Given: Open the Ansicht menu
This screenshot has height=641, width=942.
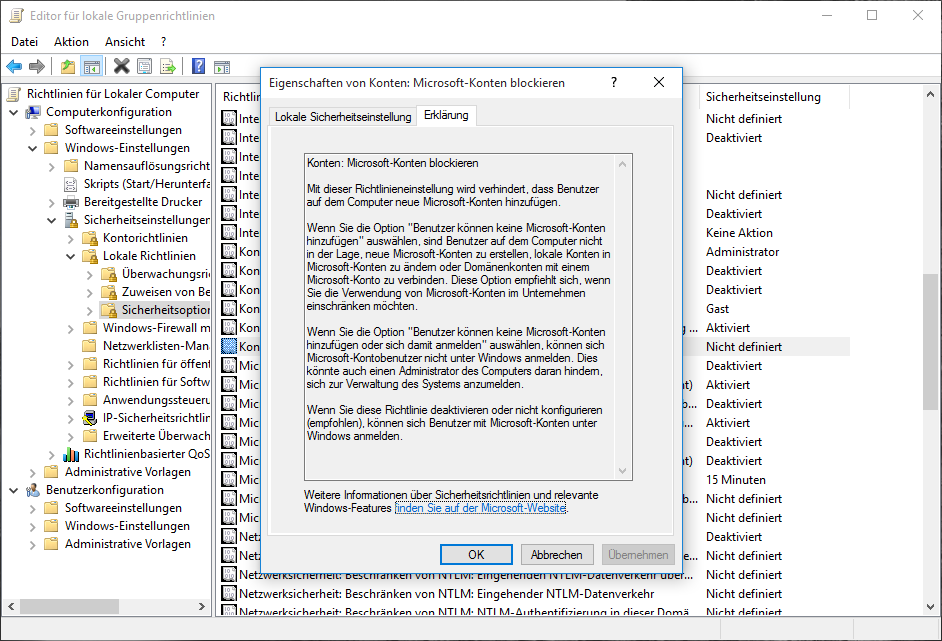Looking at the screenshot, I should (x=125, y=41).
